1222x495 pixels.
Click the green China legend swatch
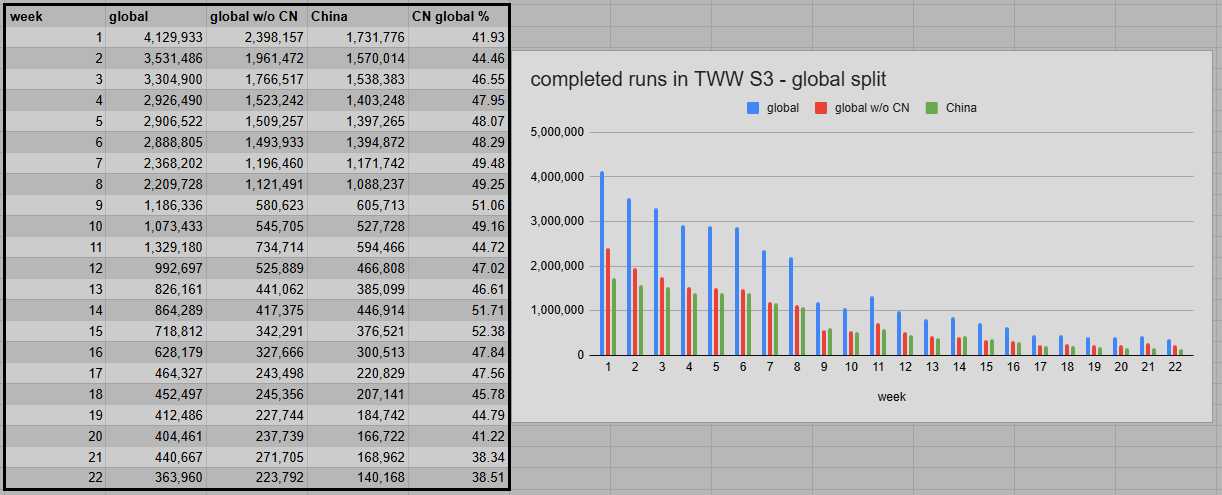932,108
